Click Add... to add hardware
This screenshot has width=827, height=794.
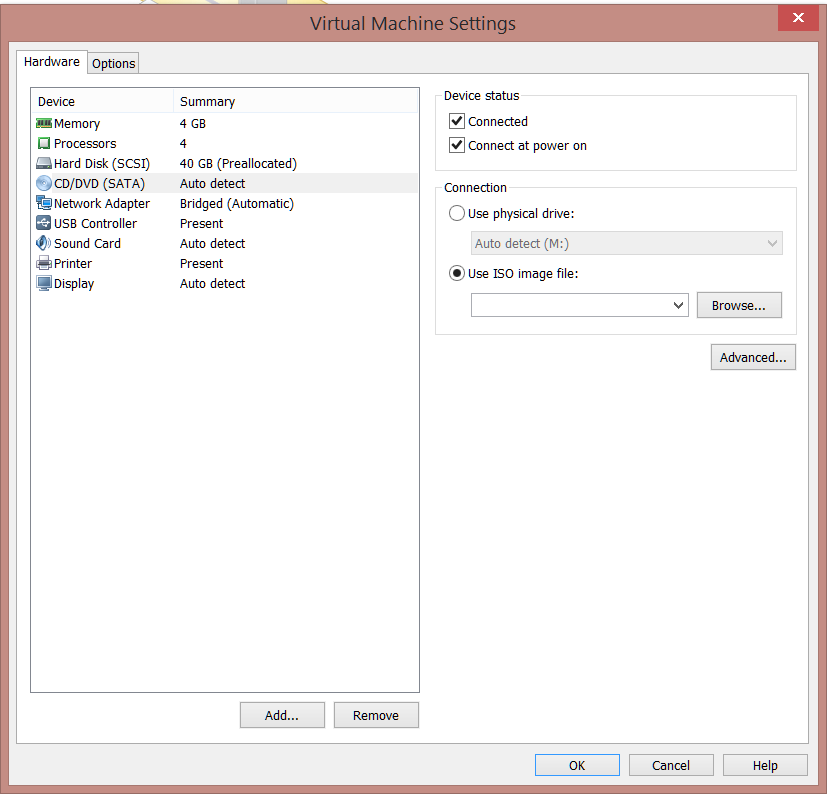tap(282, 715)
